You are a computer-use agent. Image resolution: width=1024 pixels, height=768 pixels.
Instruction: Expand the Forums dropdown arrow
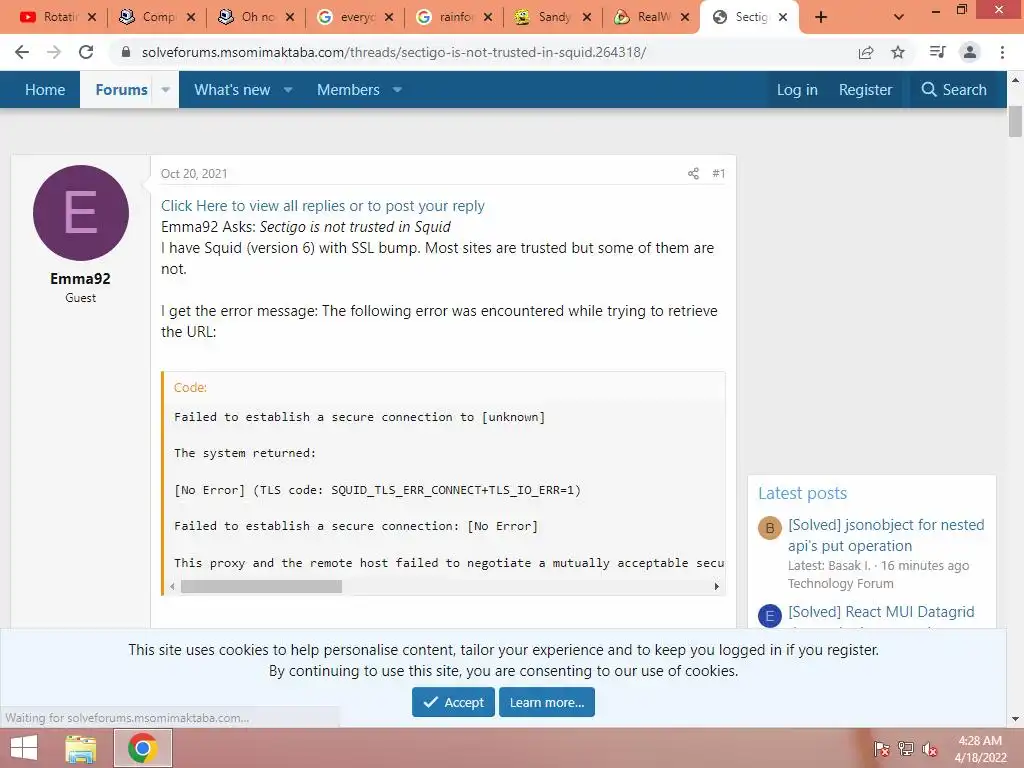tap(165, 89)
